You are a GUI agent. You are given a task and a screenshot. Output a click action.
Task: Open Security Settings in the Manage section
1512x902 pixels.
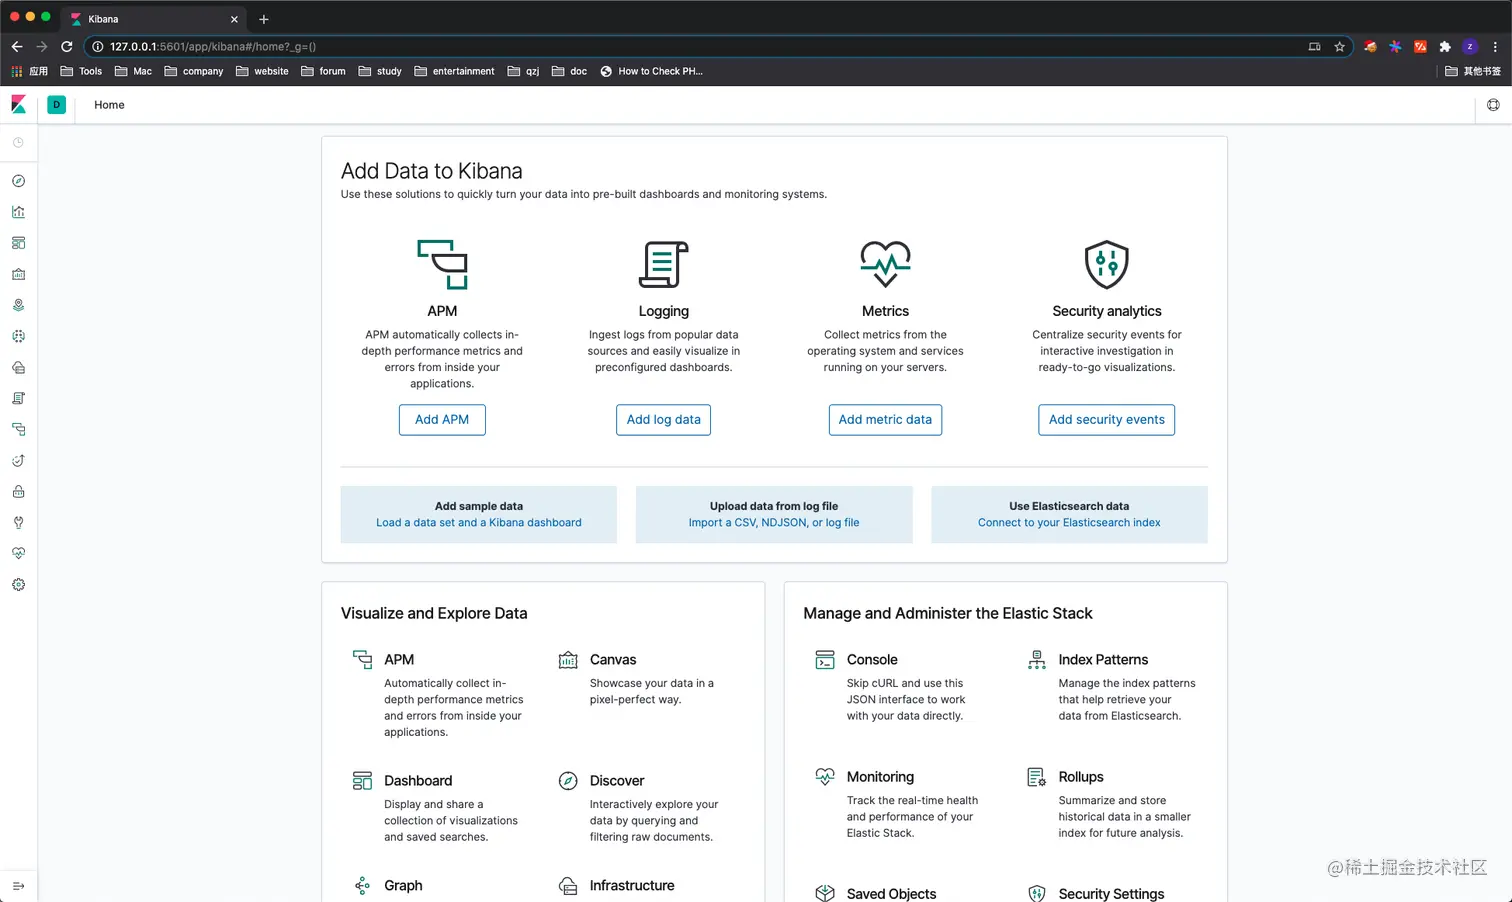[1111, 894]
